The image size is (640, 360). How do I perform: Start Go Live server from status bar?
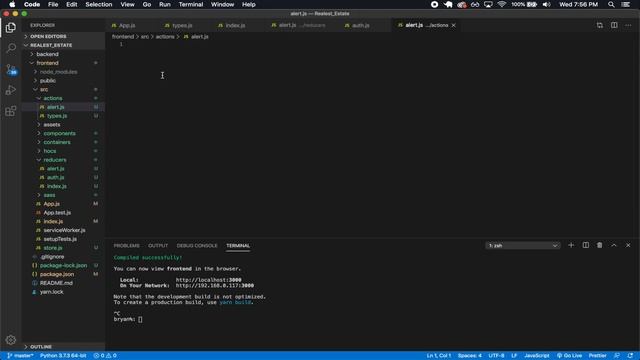[569, 356]
